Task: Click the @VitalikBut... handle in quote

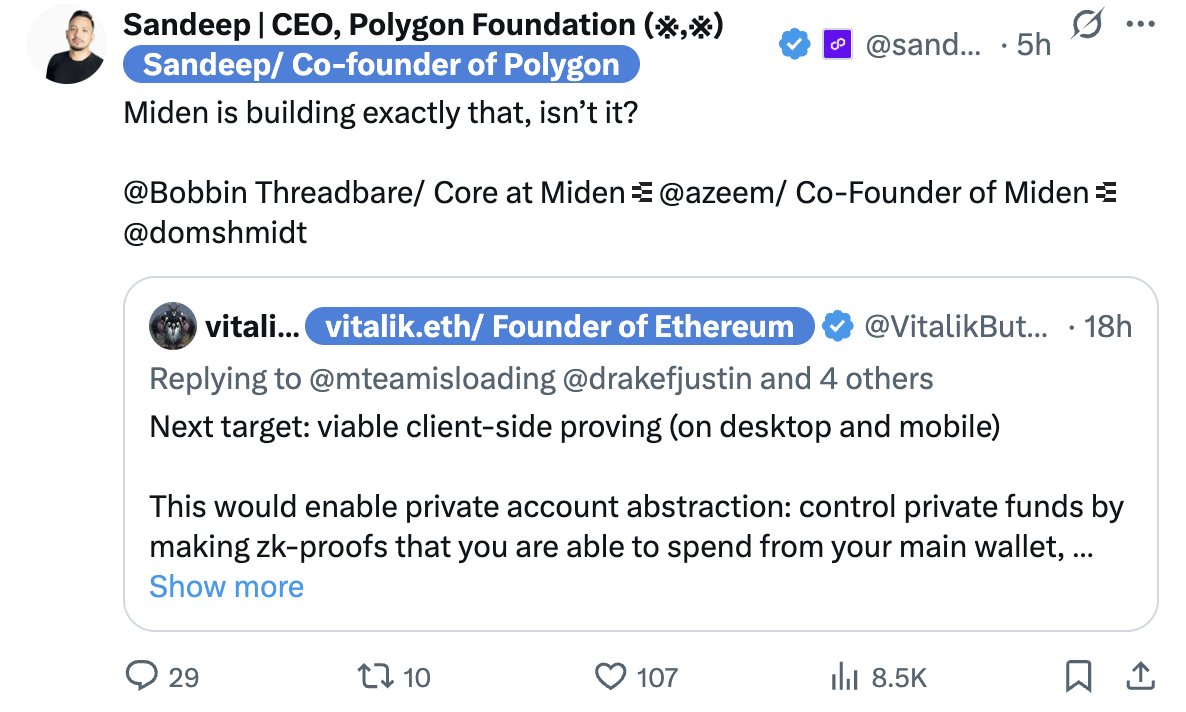Action: (955, 326)
